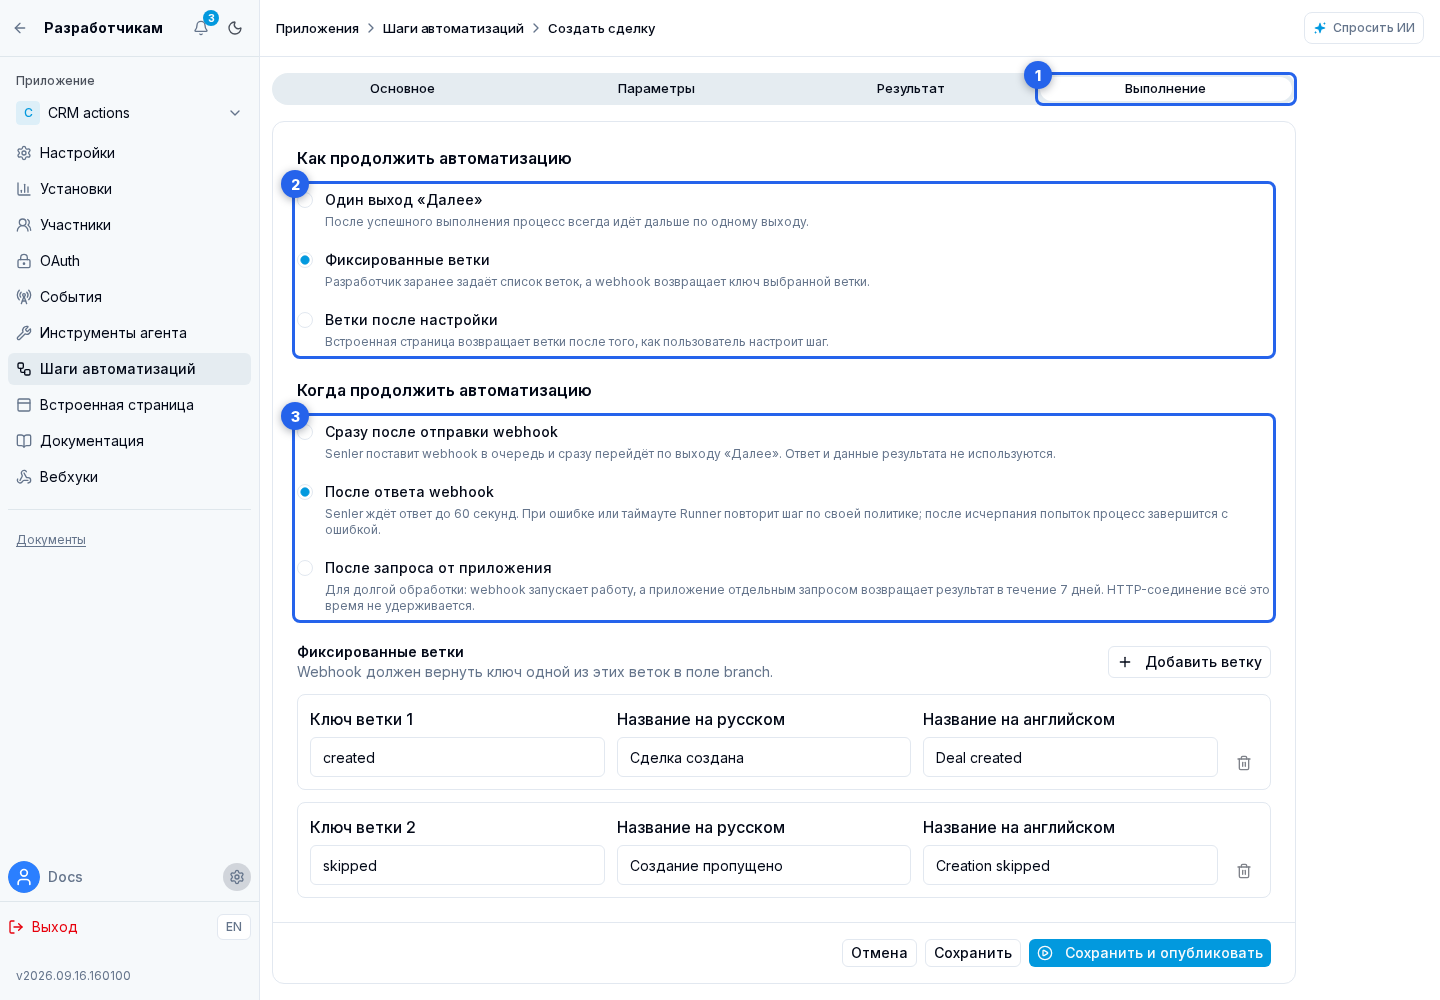
Task: Go to the Результат tab
Action: (x=910, y=89)
